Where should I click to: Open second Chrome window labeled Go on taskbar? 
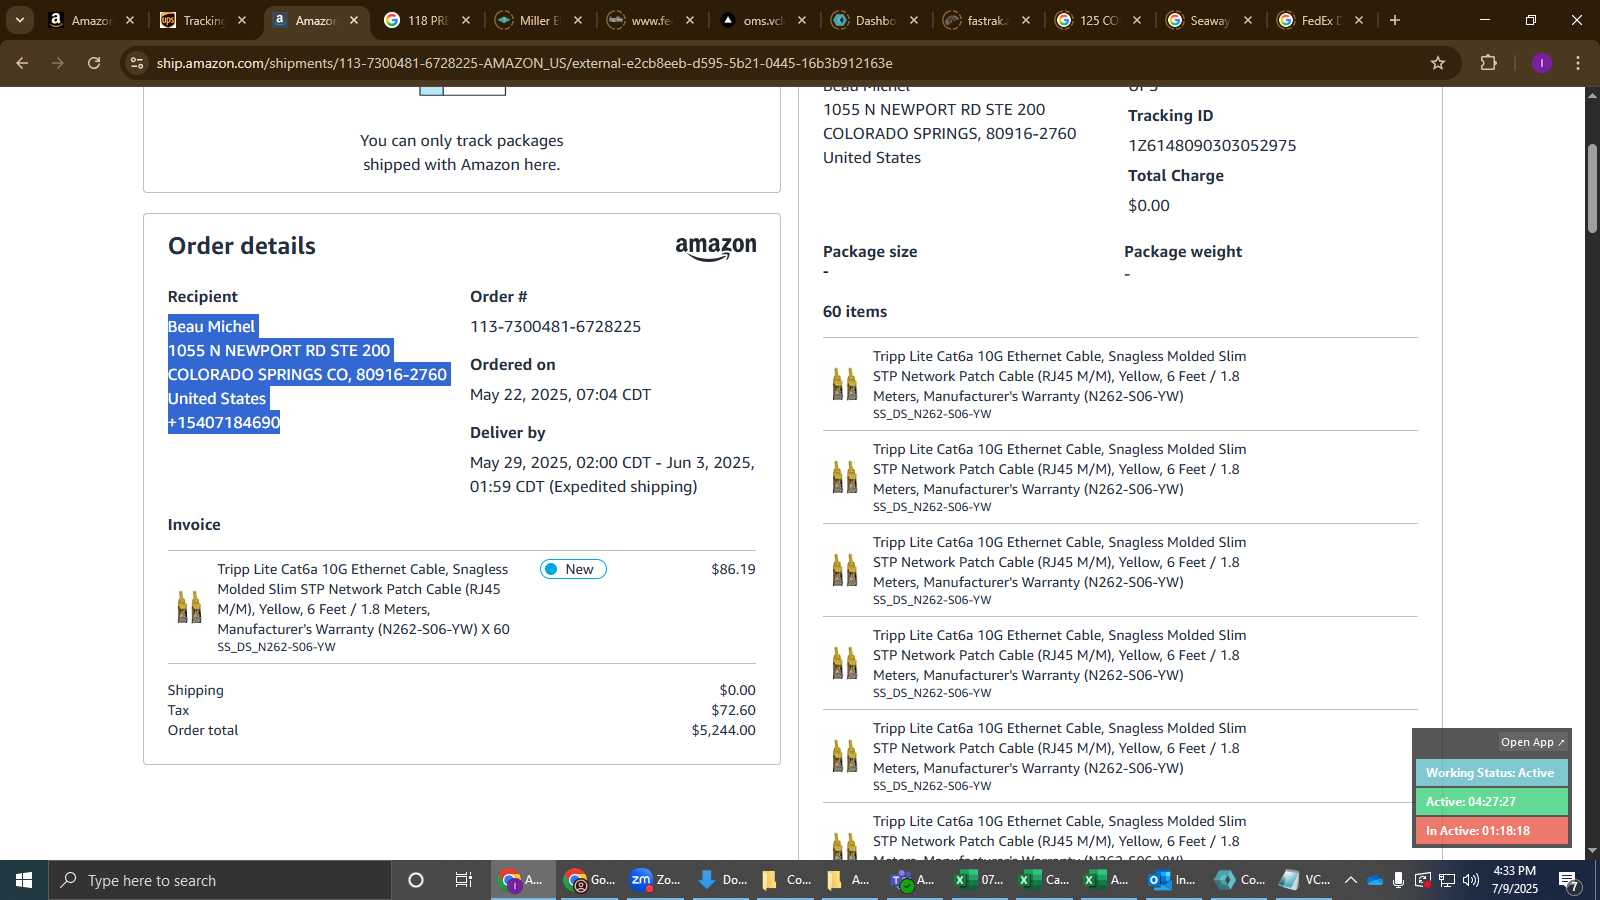pos(590,880)
